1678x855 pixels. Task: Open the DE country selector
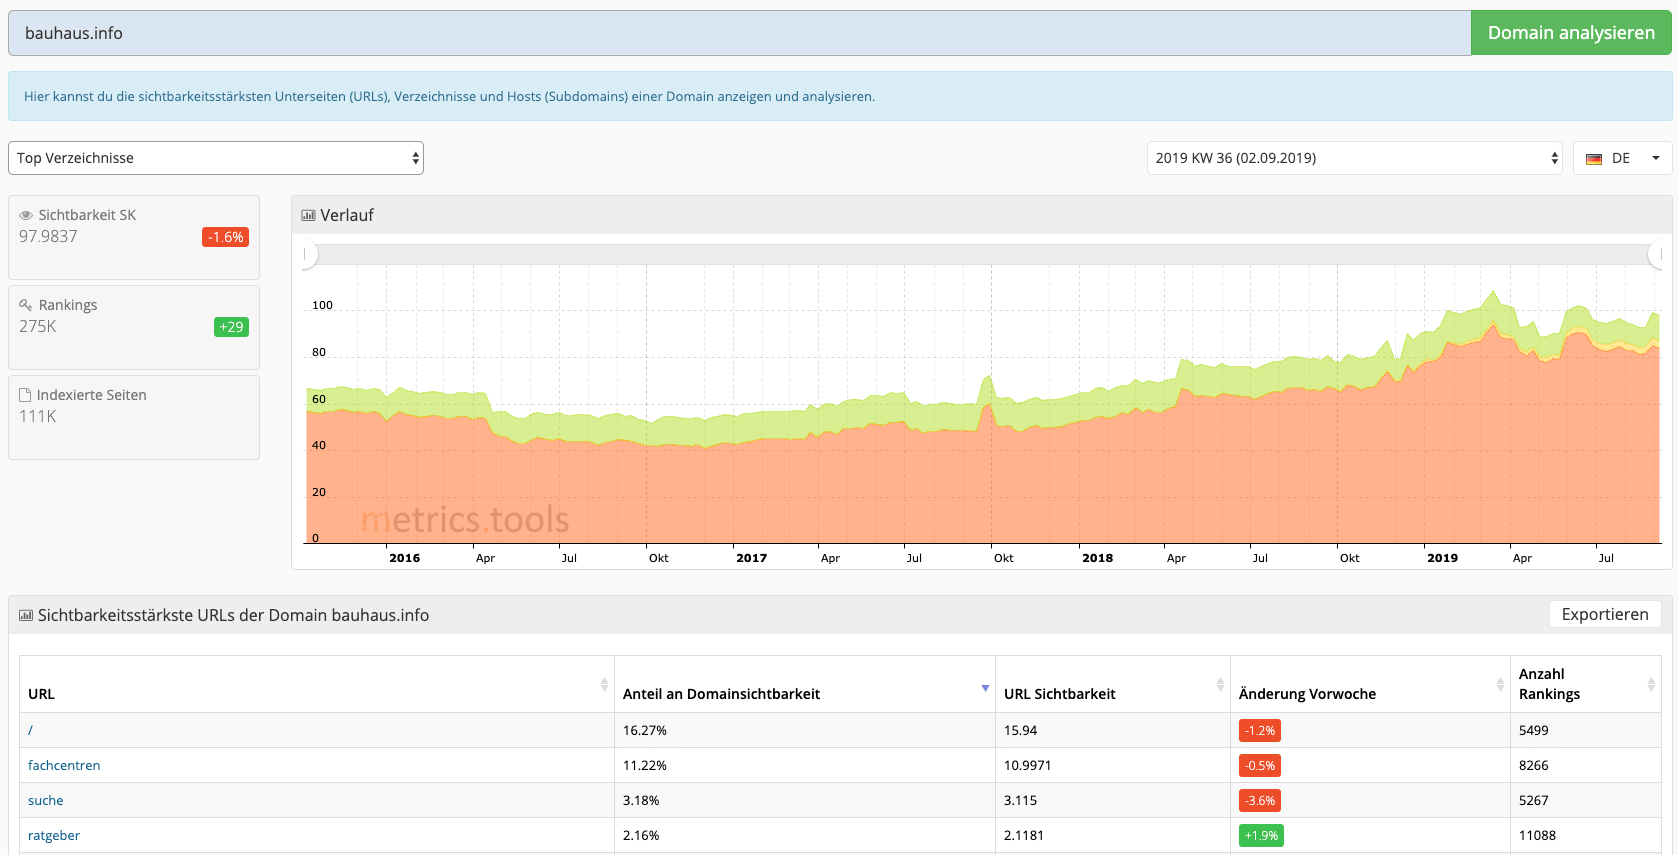click(x=1622, y=158)
